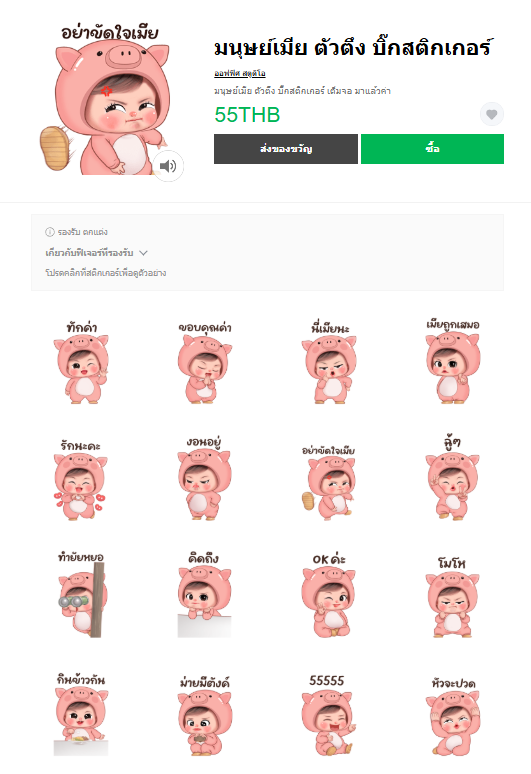Choose the โมโห angry sticker
Screen dimensions: 531x774
(x=453, y=596)
